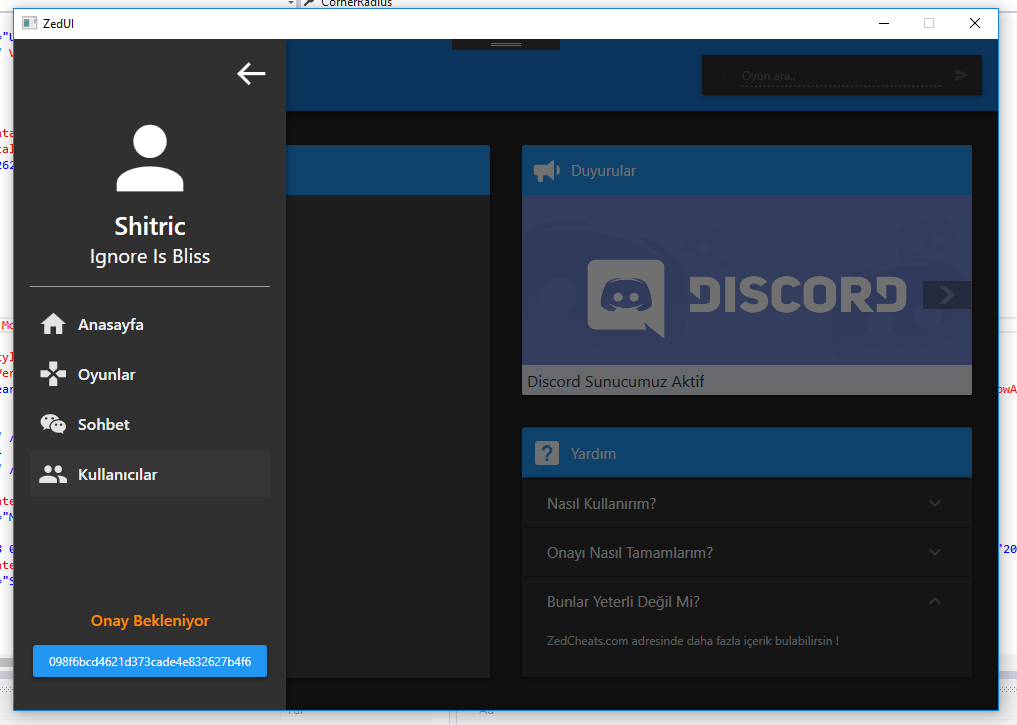
Task: Close the side drawer with the back arrow
Action: pyautogui.click(x=251, y=74)
